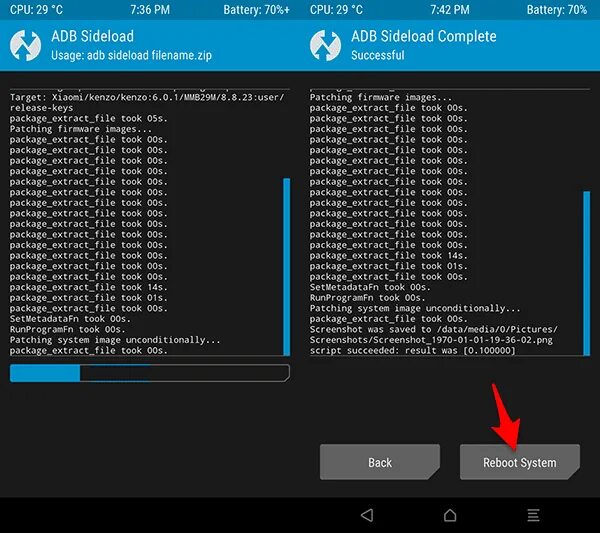Click 'package_extract_file took 05s.' log line
Image resolution: width=600 pixels, height=533 pixels.
click(89, 119)
